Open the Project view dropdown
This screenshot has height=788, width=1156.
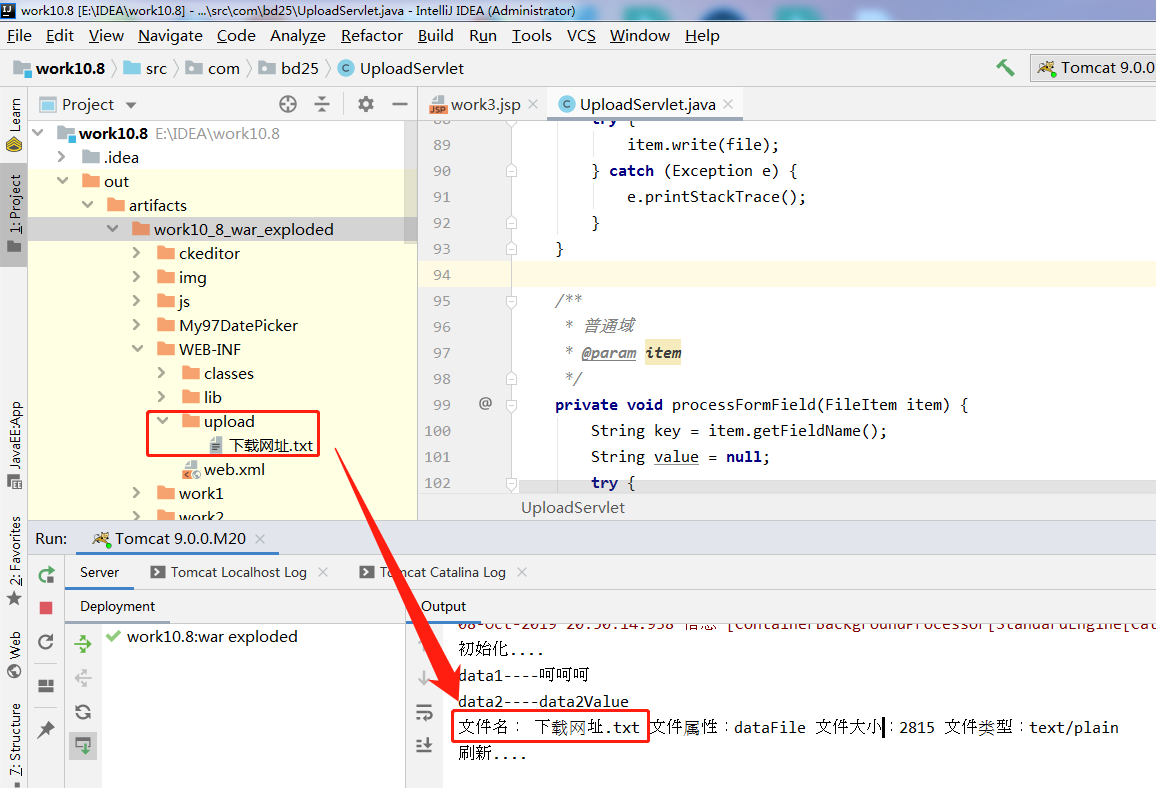coord(131,105)
